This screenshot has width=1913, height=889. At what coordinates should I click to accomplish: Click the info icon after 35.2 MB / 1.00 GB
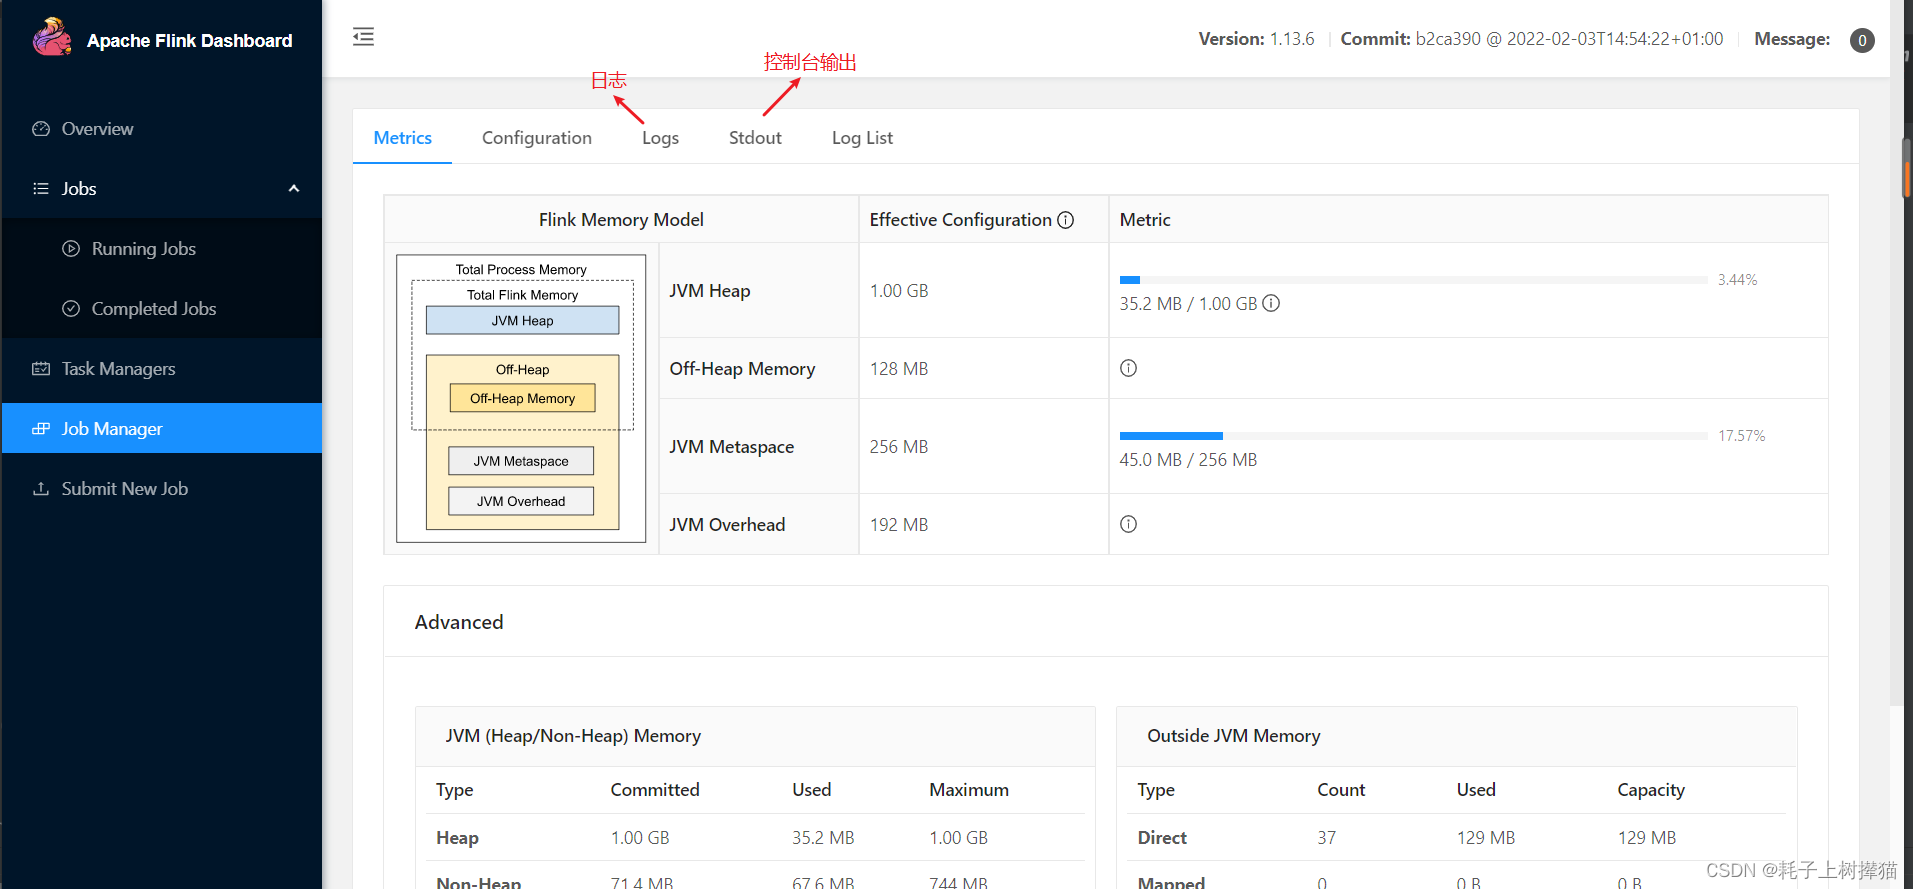pyautogui.click(x=1271, y=303)
